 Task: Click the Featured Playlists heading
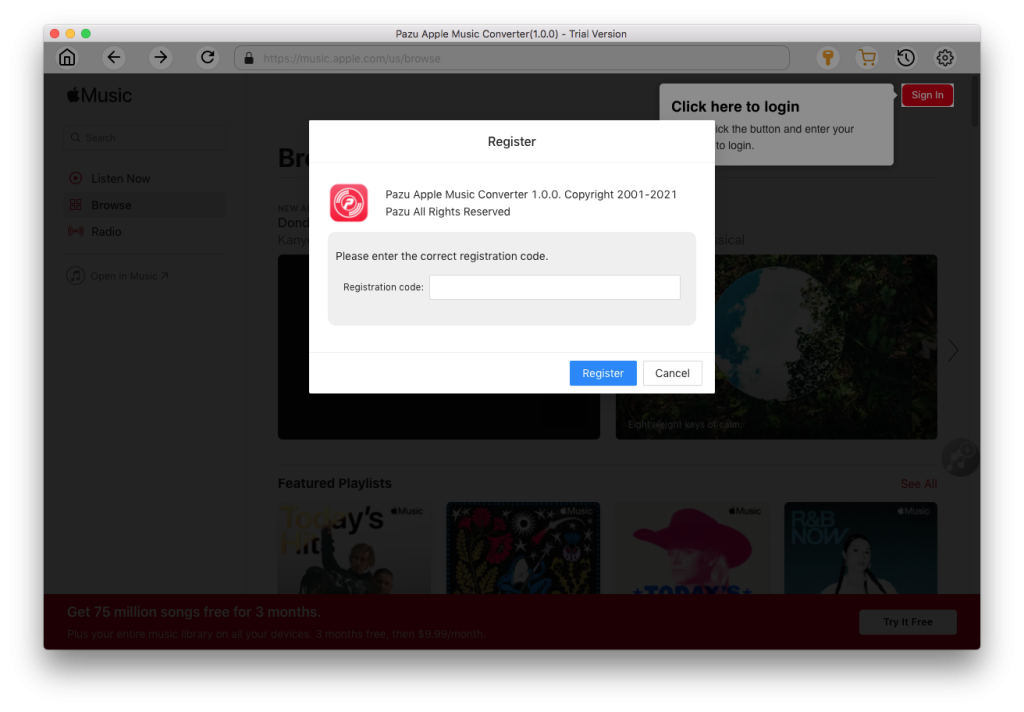click(334, 483)
